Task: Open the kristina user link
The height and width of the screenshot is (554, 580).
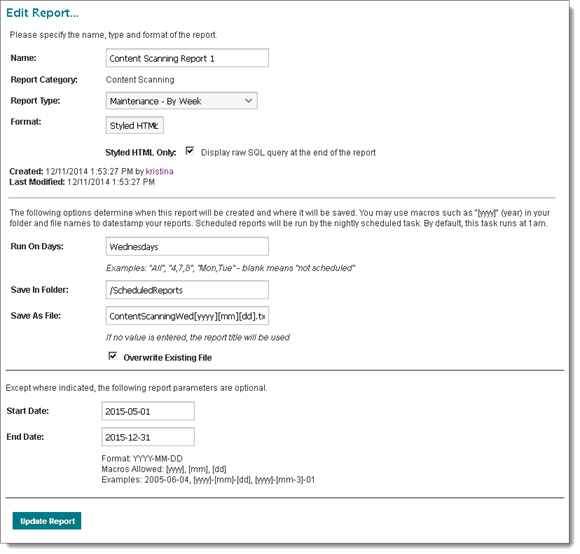Action: coord(159,171)
